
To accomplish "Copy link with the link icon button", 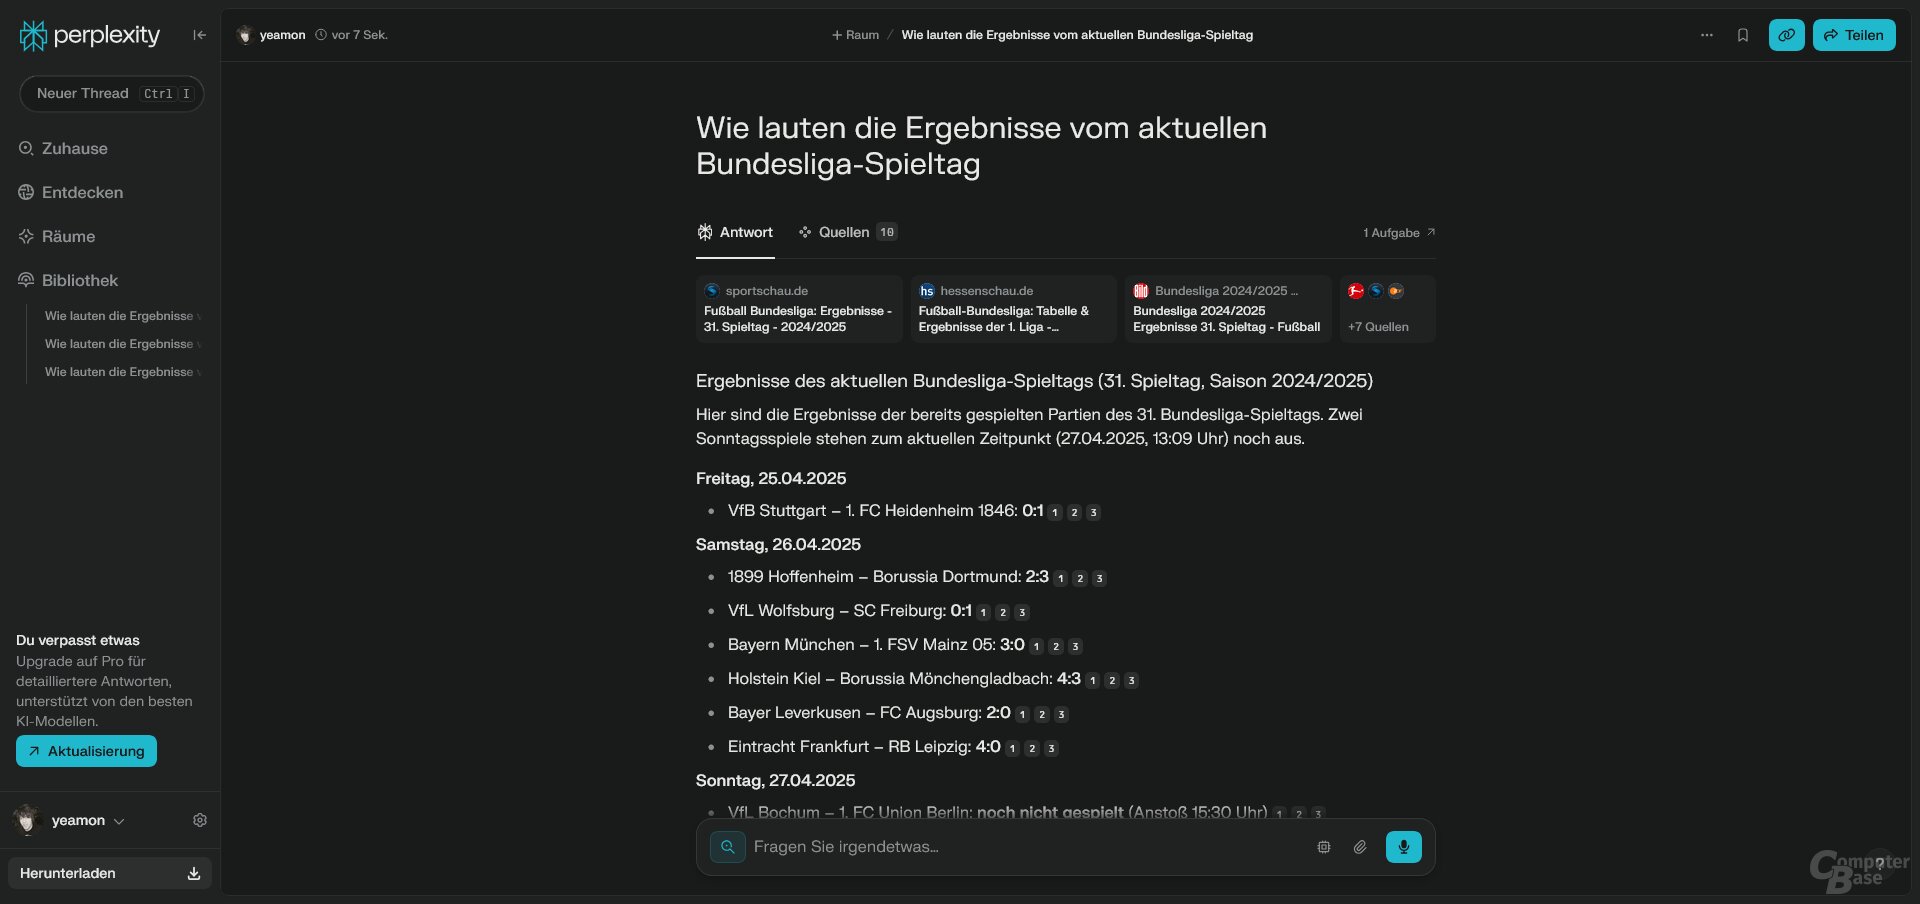I will coord(1786,35).
